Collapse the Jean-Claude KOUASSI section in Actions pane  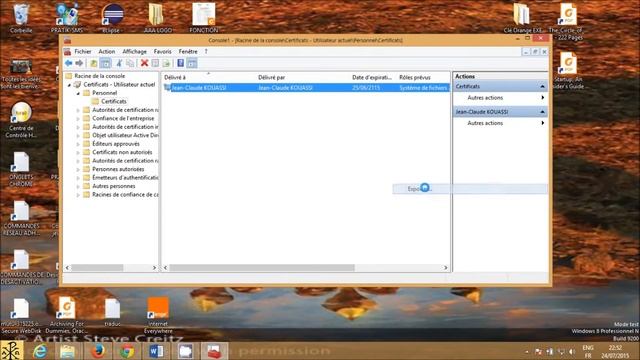coord(542,112)
